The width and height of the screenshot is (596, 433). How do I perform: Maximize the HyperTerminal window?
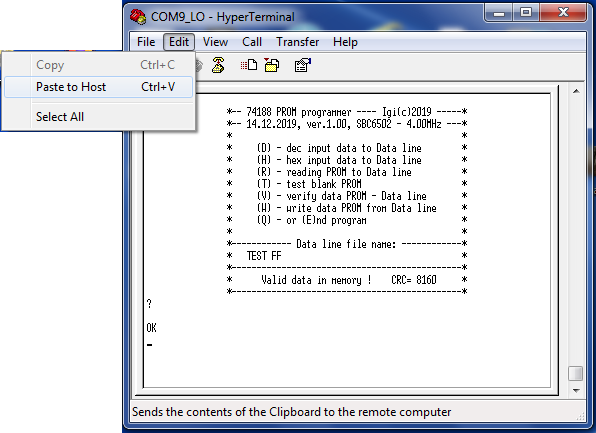pos(526,13)
